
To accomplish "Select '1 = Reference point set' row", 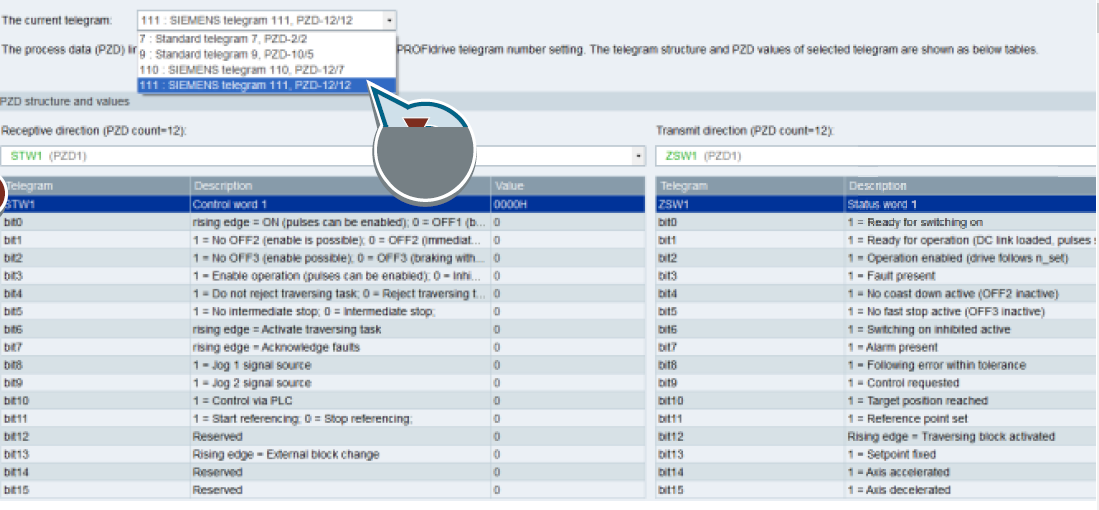I will 877,419.
